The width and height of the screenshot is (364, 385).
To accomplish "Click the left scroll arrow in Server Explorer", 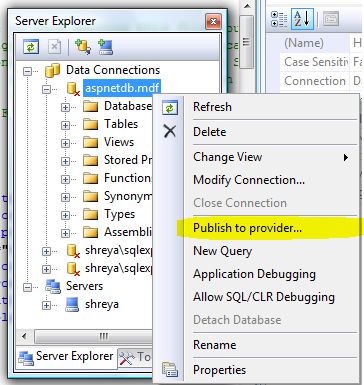I will click(x=24, y=337).
